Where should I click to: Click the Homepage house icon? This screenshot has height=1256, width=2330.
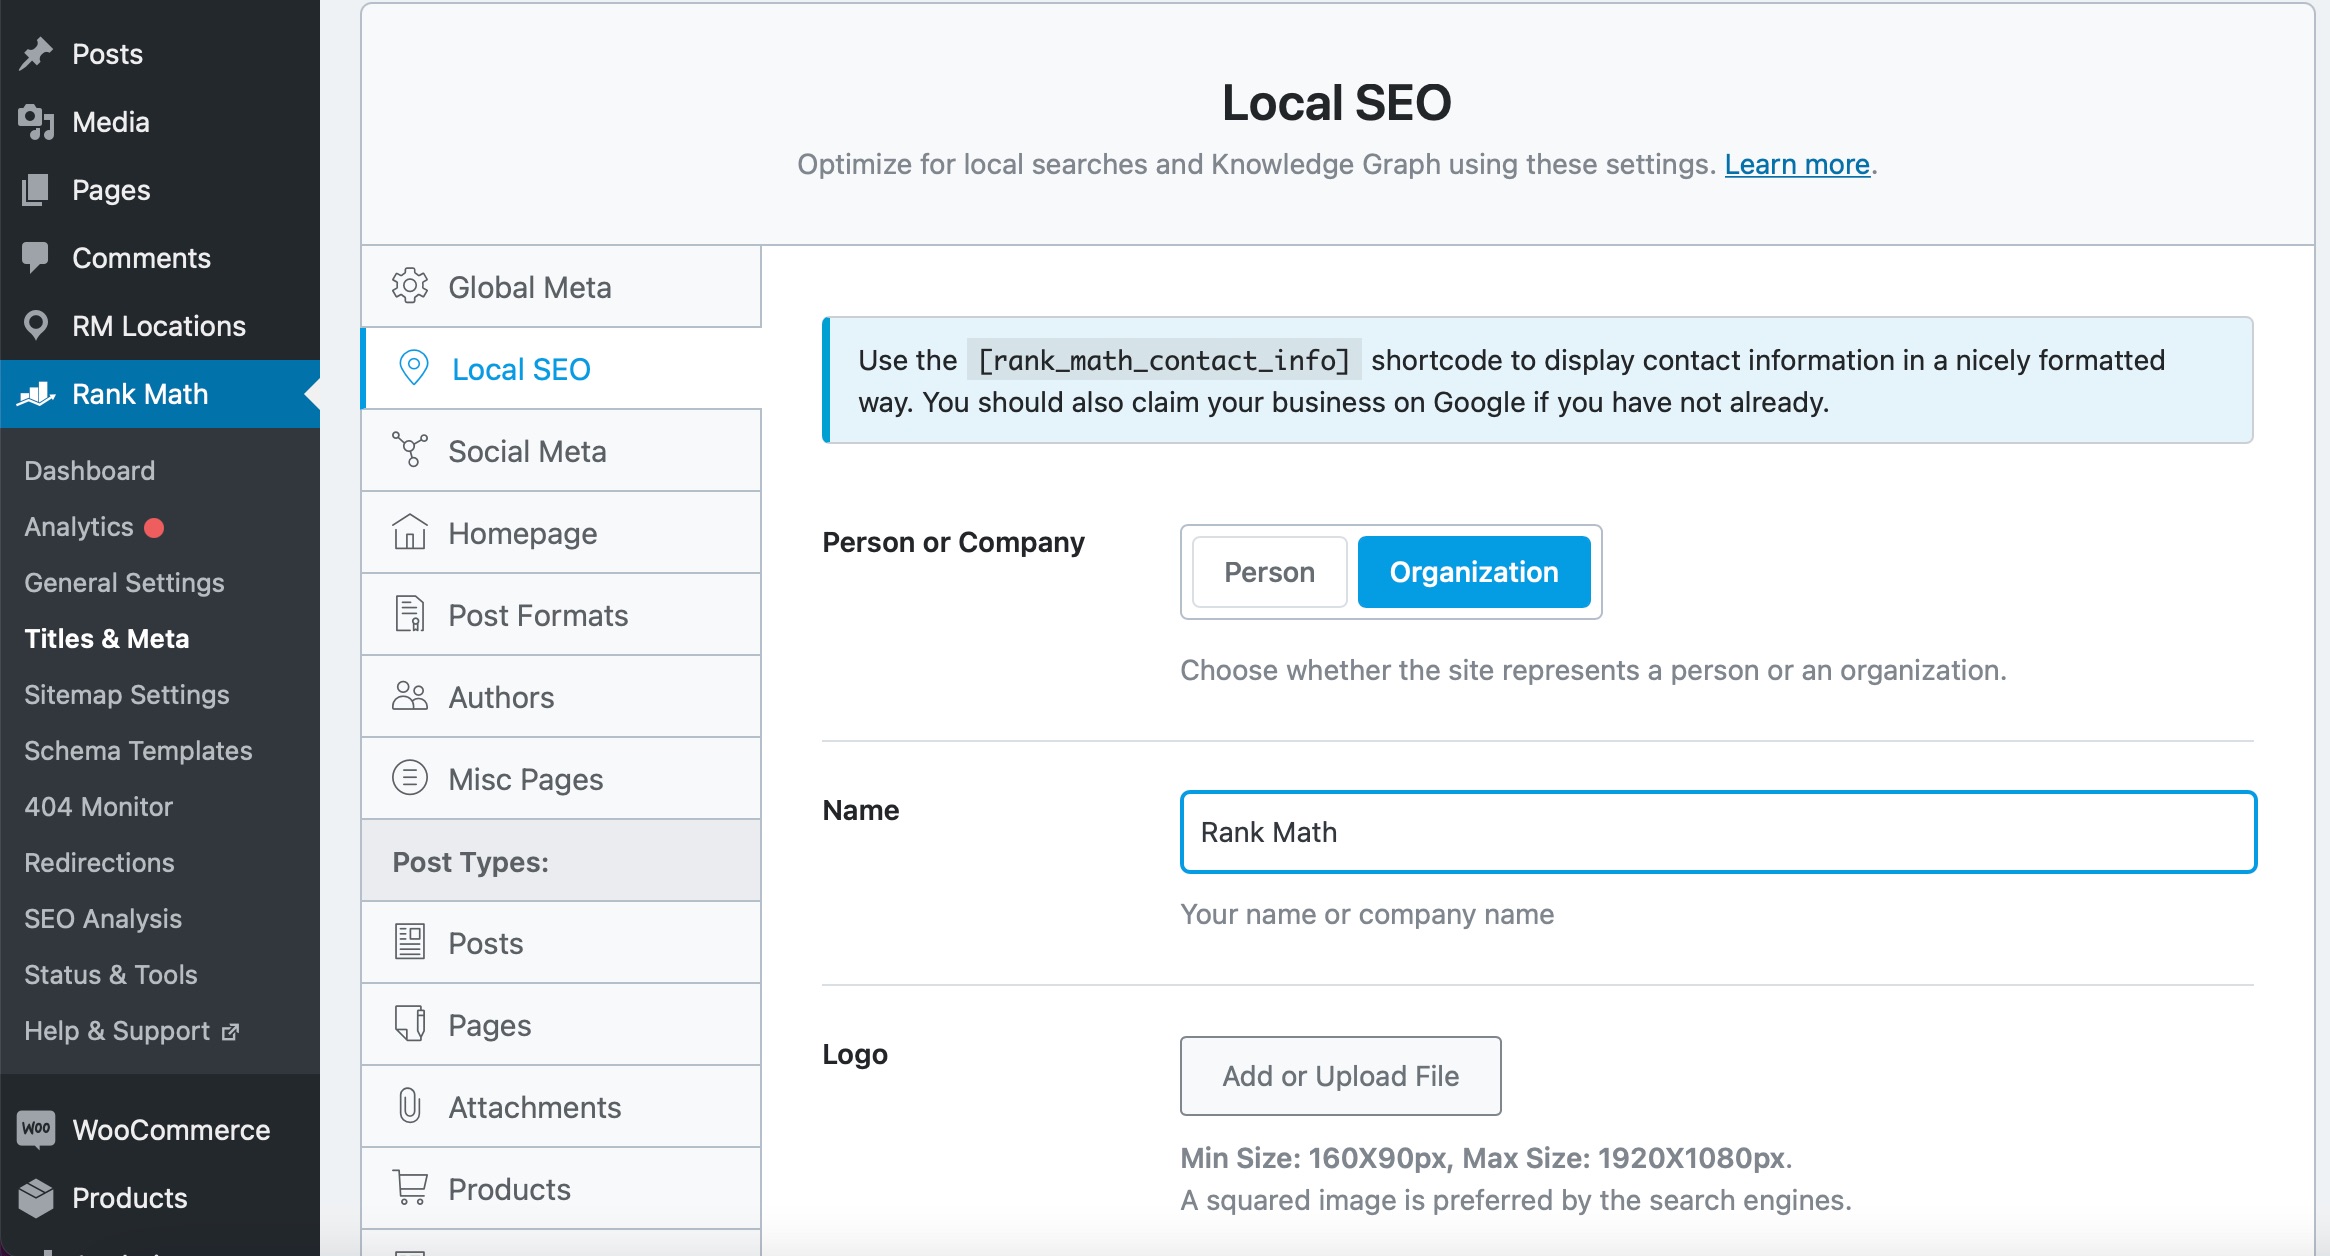(x=410, y=532)
